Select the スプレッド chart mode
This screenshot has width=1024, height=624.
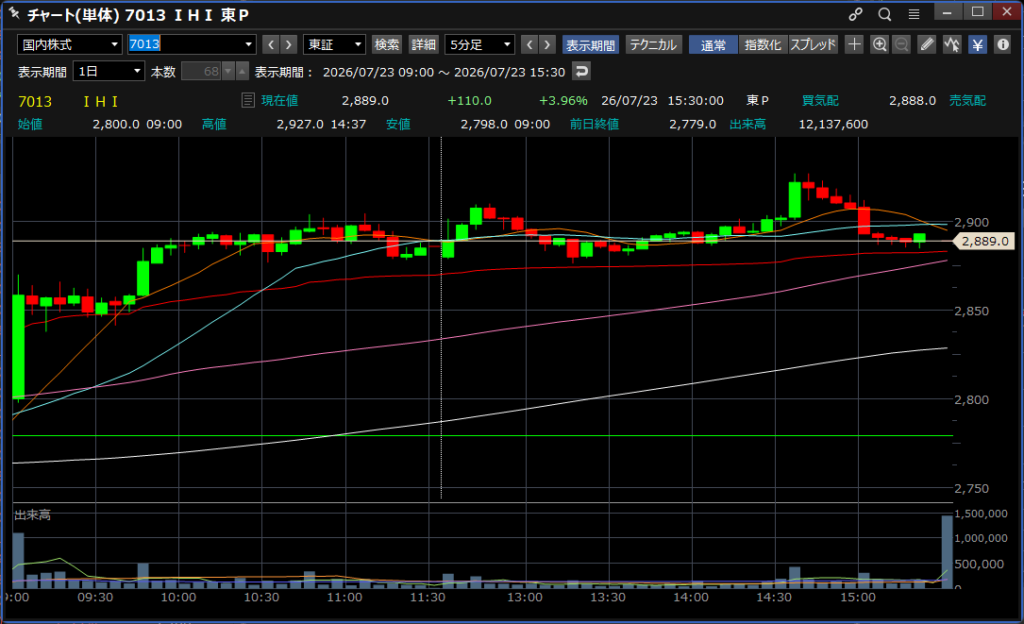click(813, 44)
